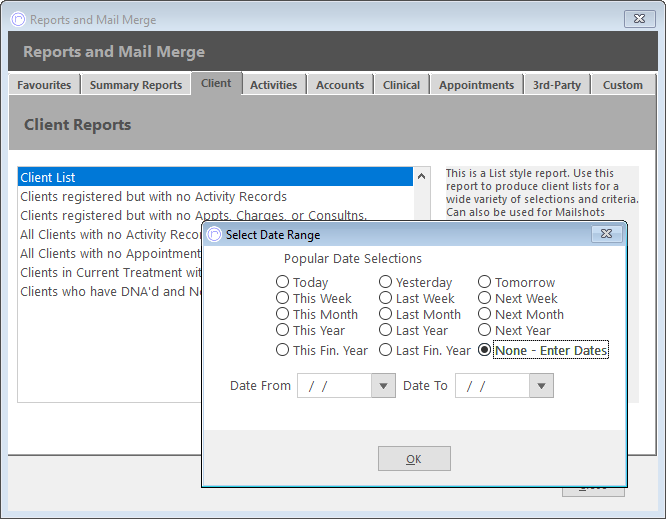Click the Reports and Mail Merge title icon
The width and height of the screenshot is (666, 519).
pos(18,19)
